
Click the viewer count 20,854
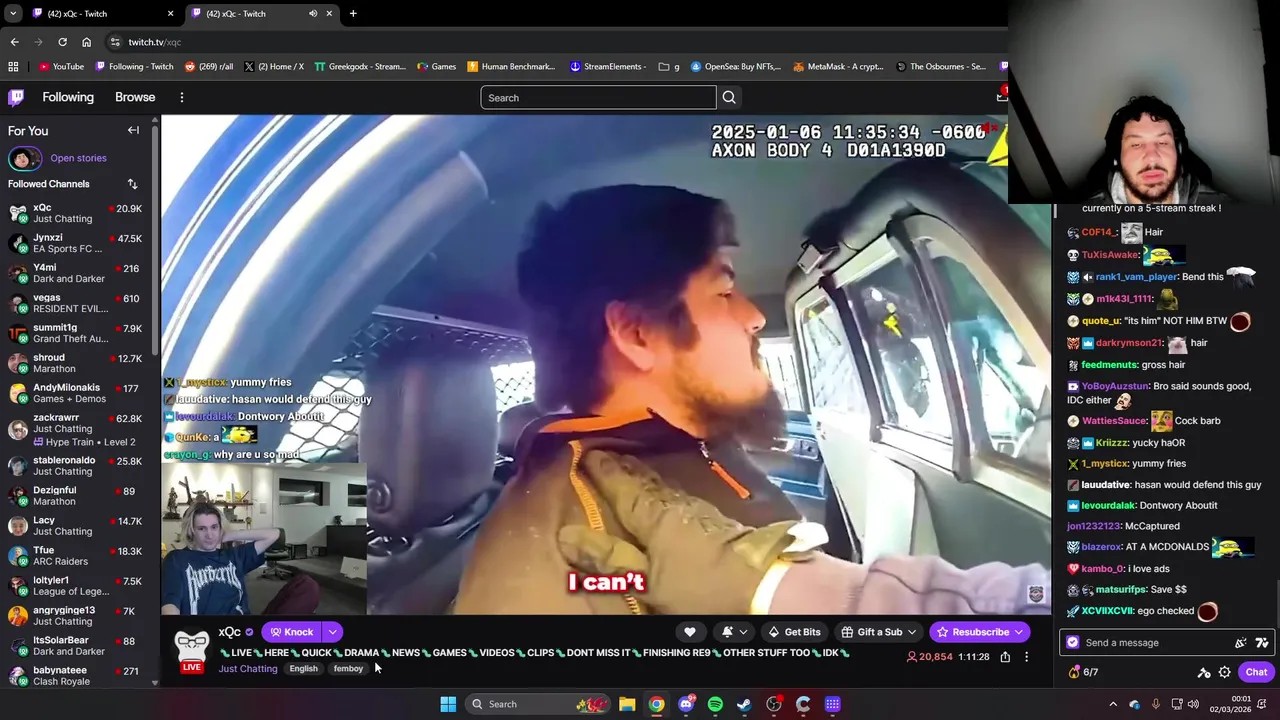929,657
